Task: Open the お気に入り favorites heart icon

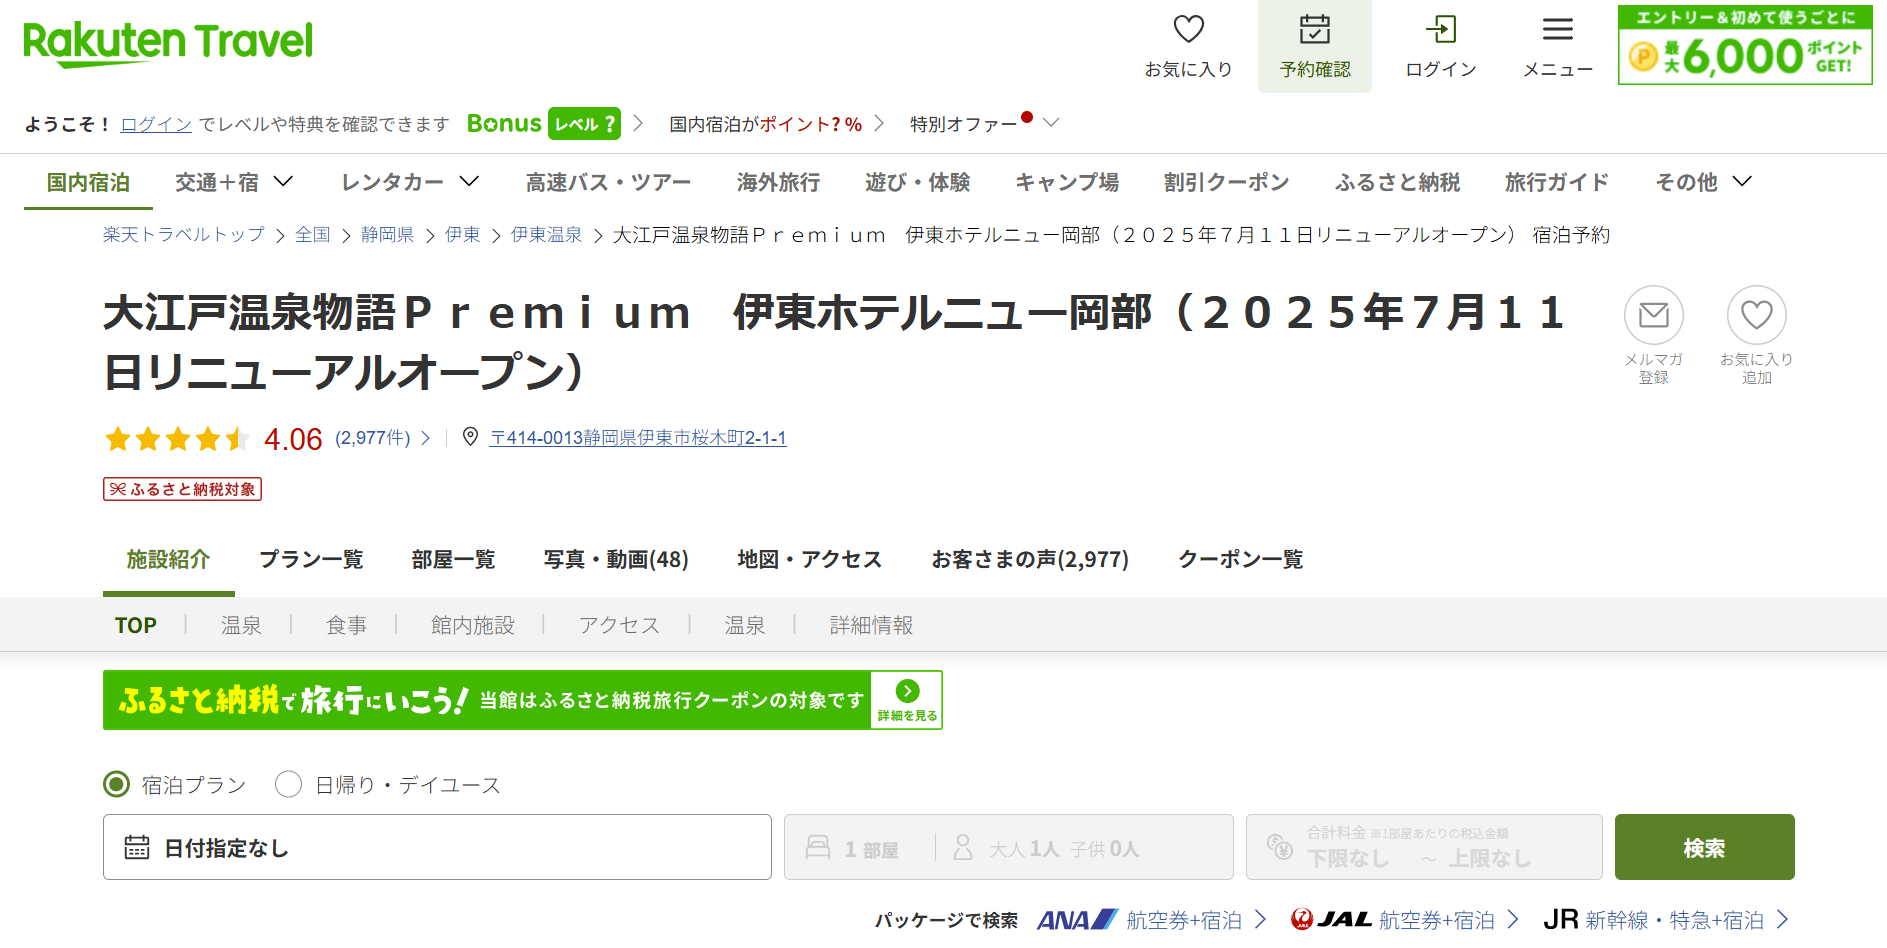Action: pyautogui.click(x=1188, y=32)
